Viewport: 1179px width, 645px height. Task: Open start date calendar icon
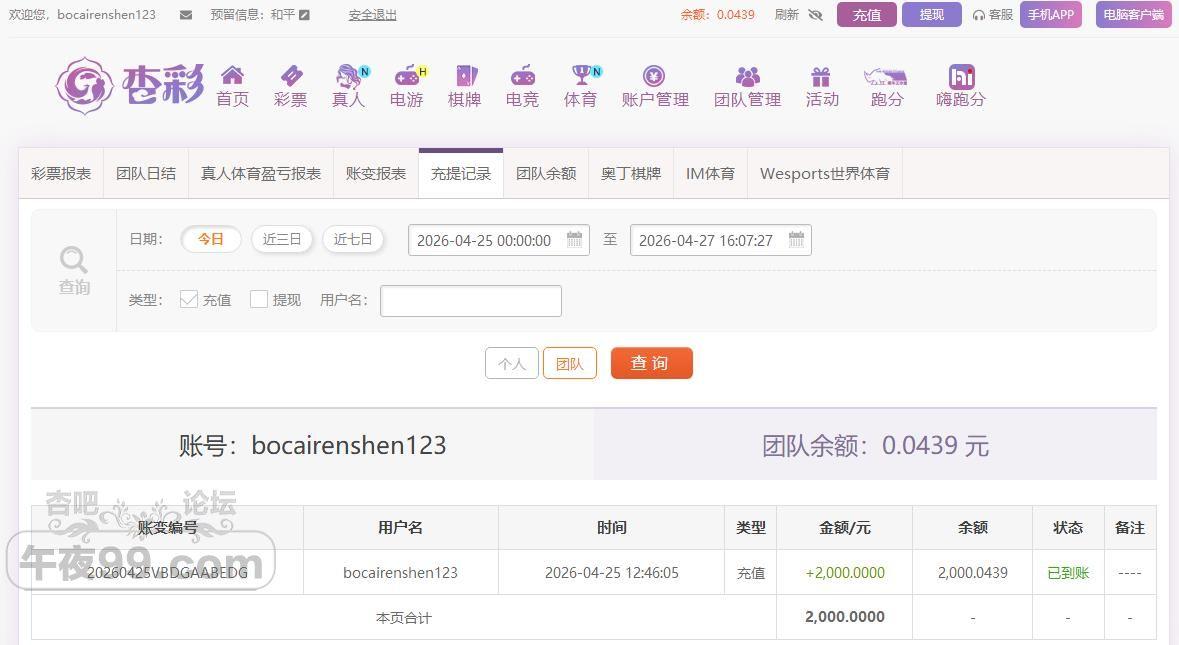click(574, 240)
